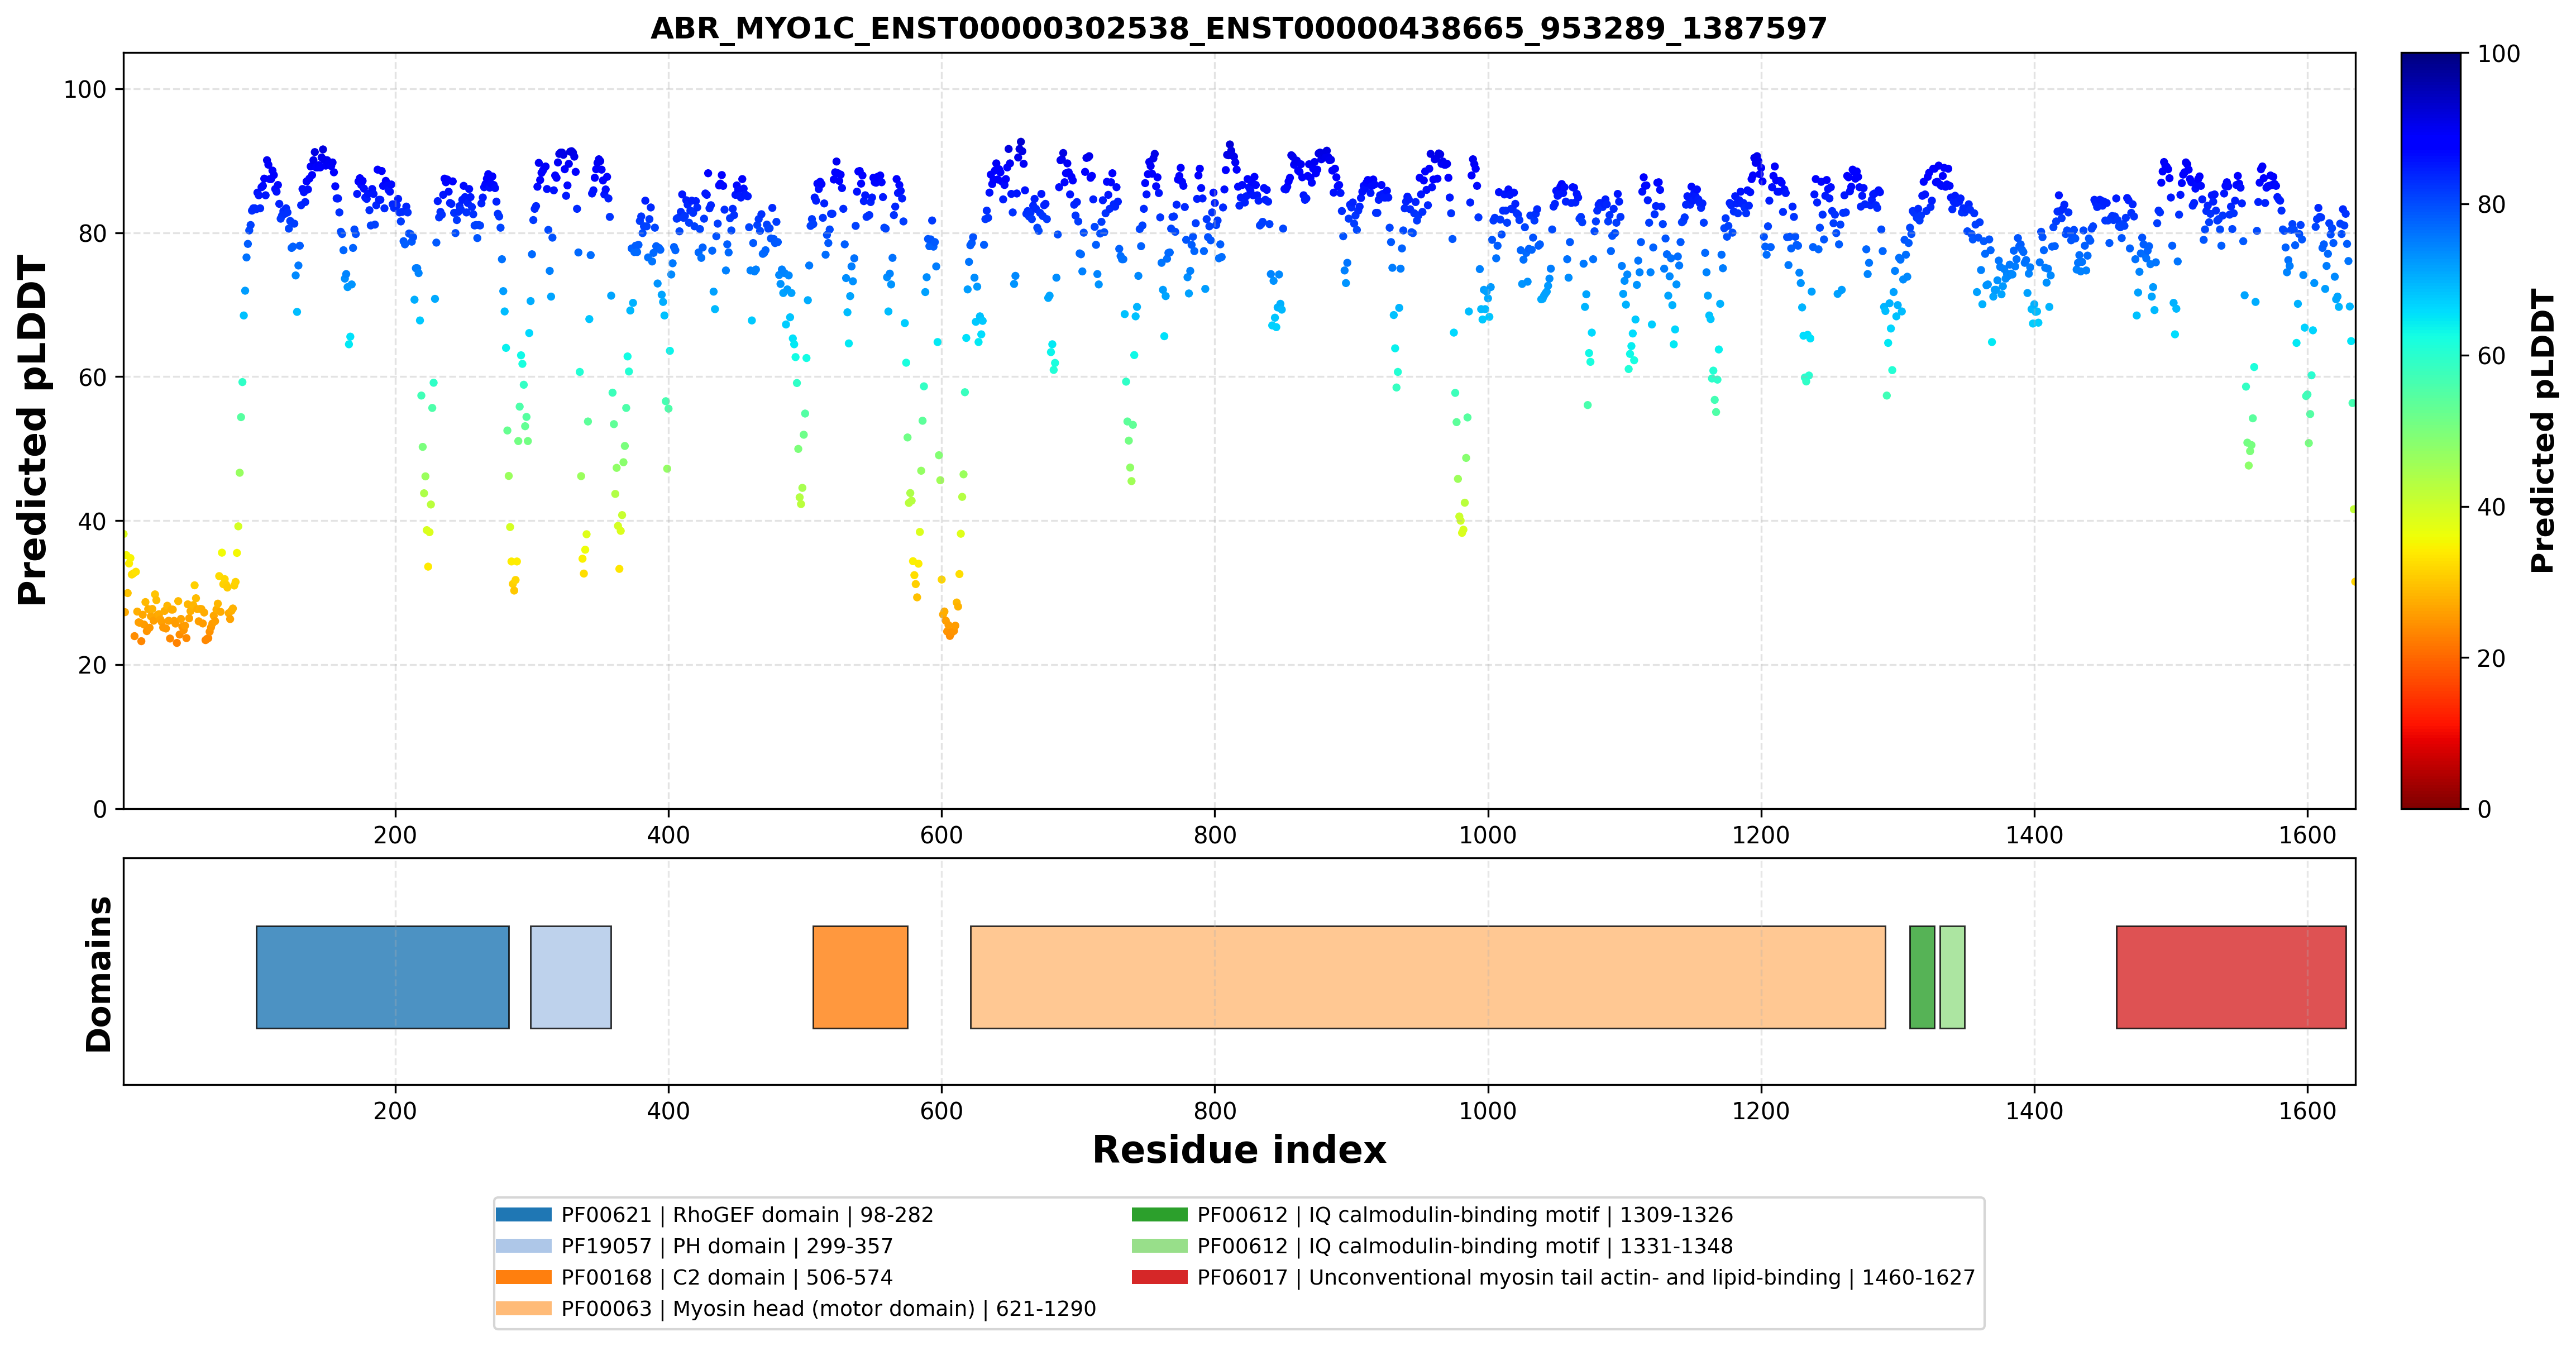The width and height of the screenshot is (2576, 1346).
Task: Select the light blue PH domain bar
Action: (x=570, y=977)
